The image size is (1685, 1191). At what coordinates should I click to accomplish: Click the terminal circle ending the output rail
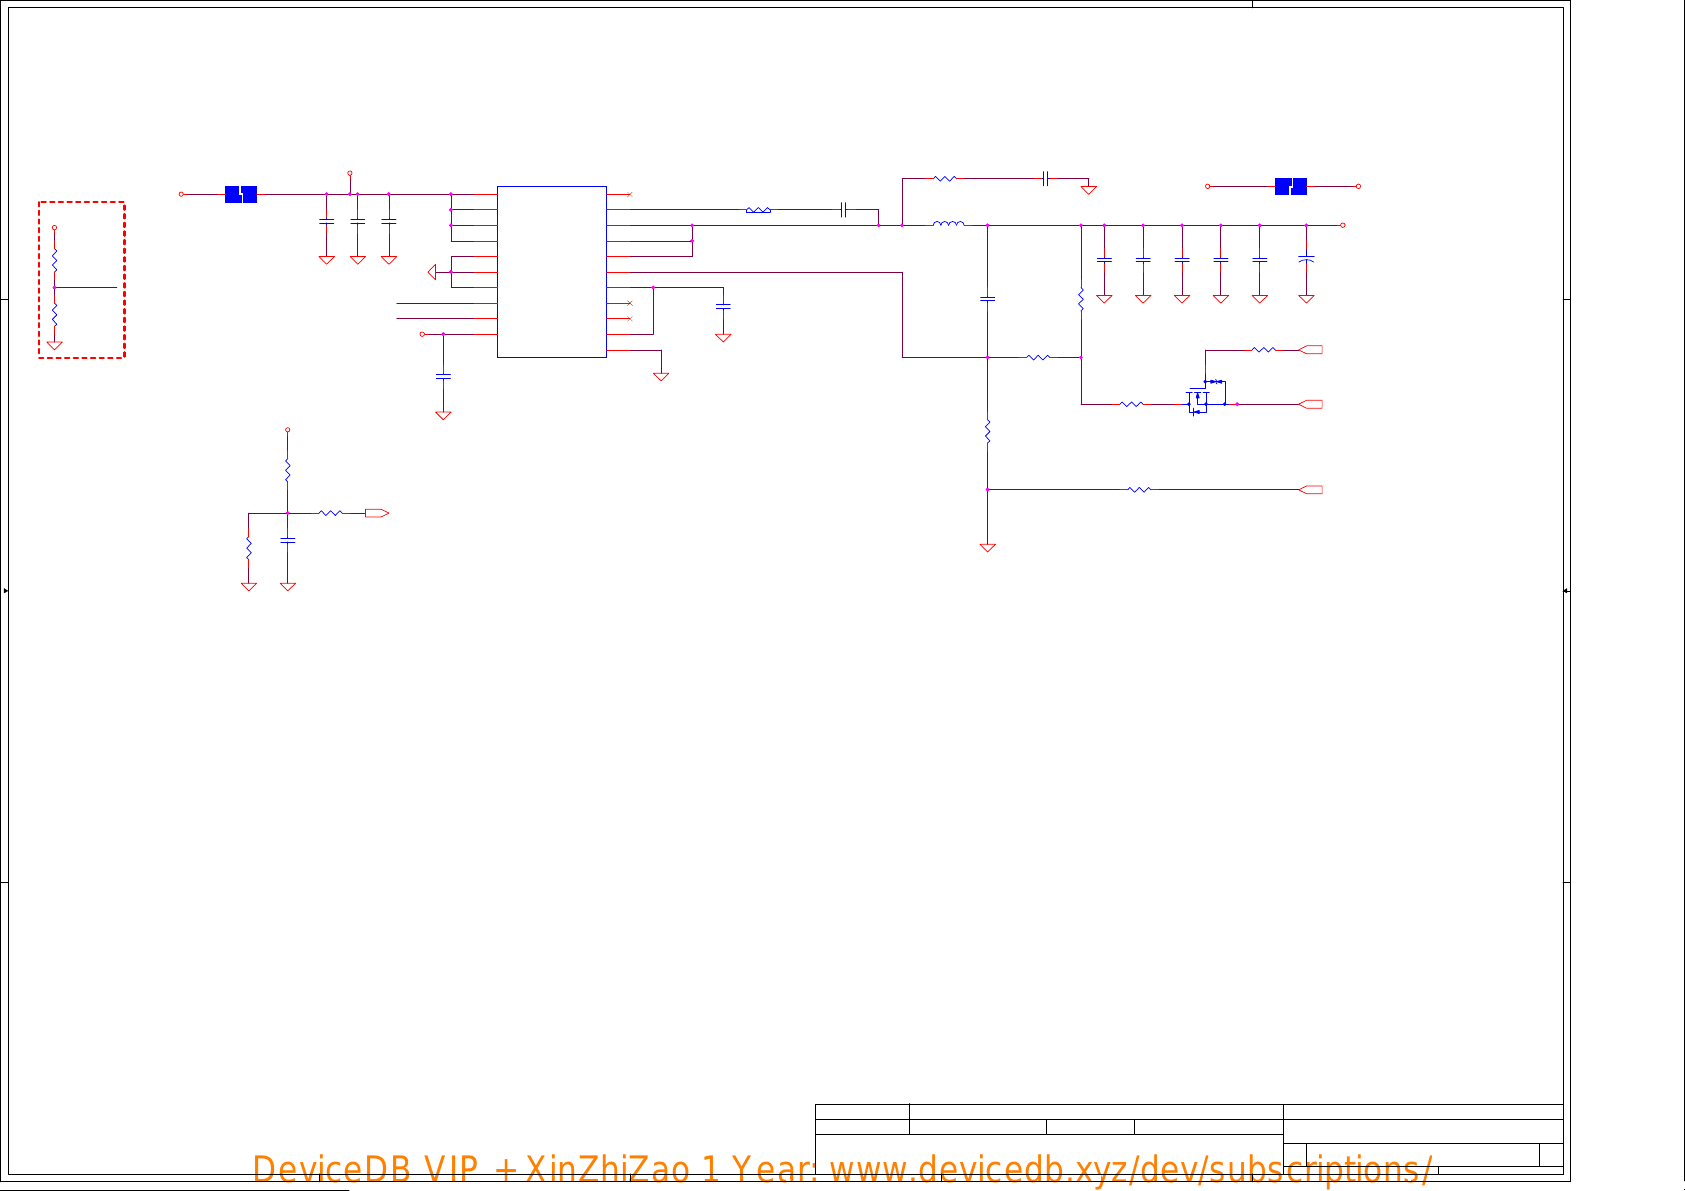click(x=1342, y=225)
